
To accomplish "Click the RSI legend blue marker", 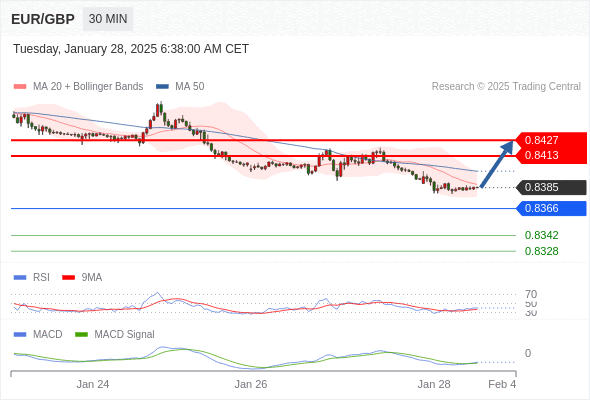I will (20, 278).
